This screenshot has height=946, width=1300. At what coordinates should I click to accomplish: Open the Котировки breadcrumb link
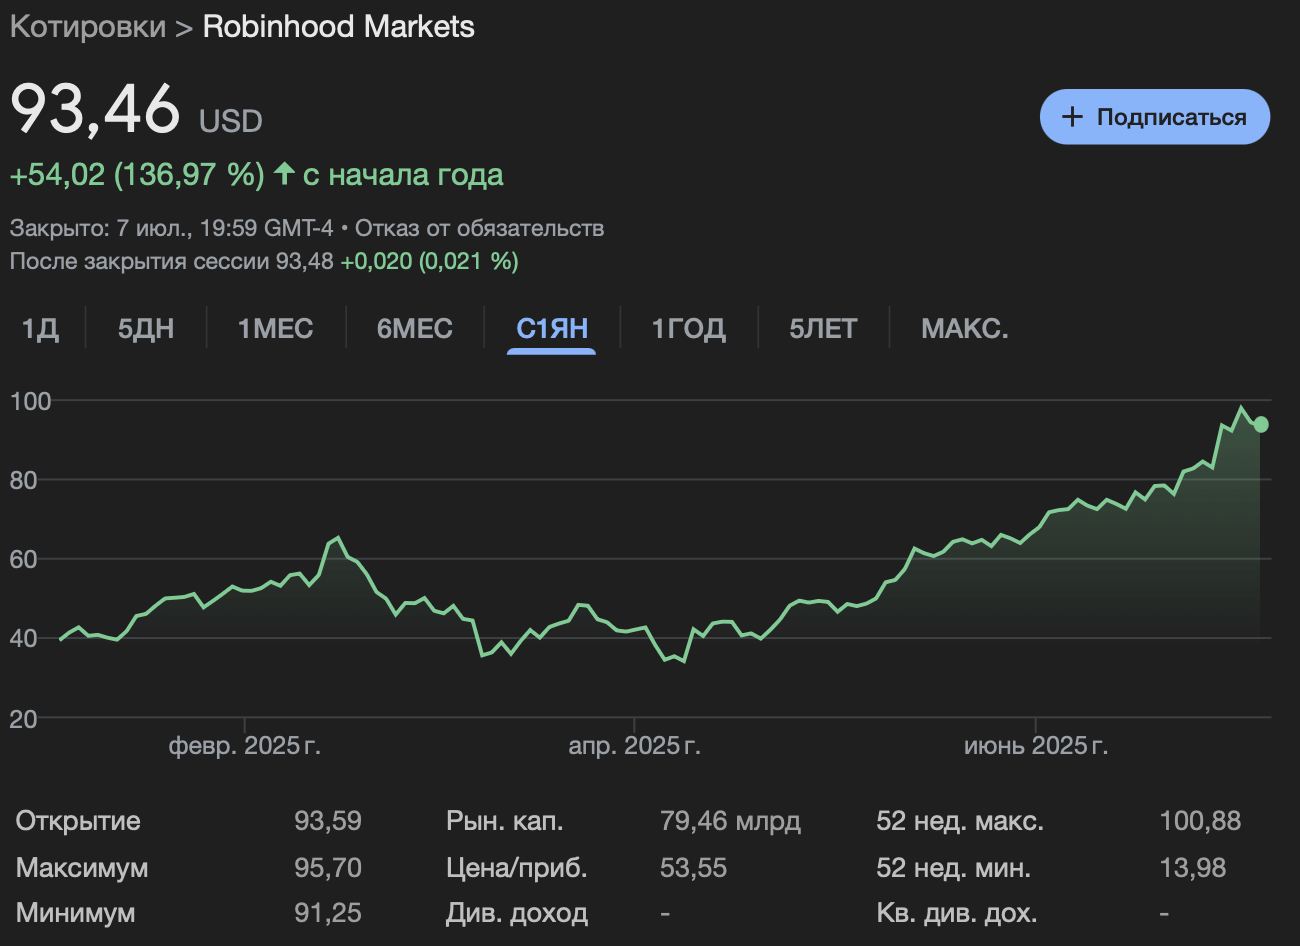point(88,27)
